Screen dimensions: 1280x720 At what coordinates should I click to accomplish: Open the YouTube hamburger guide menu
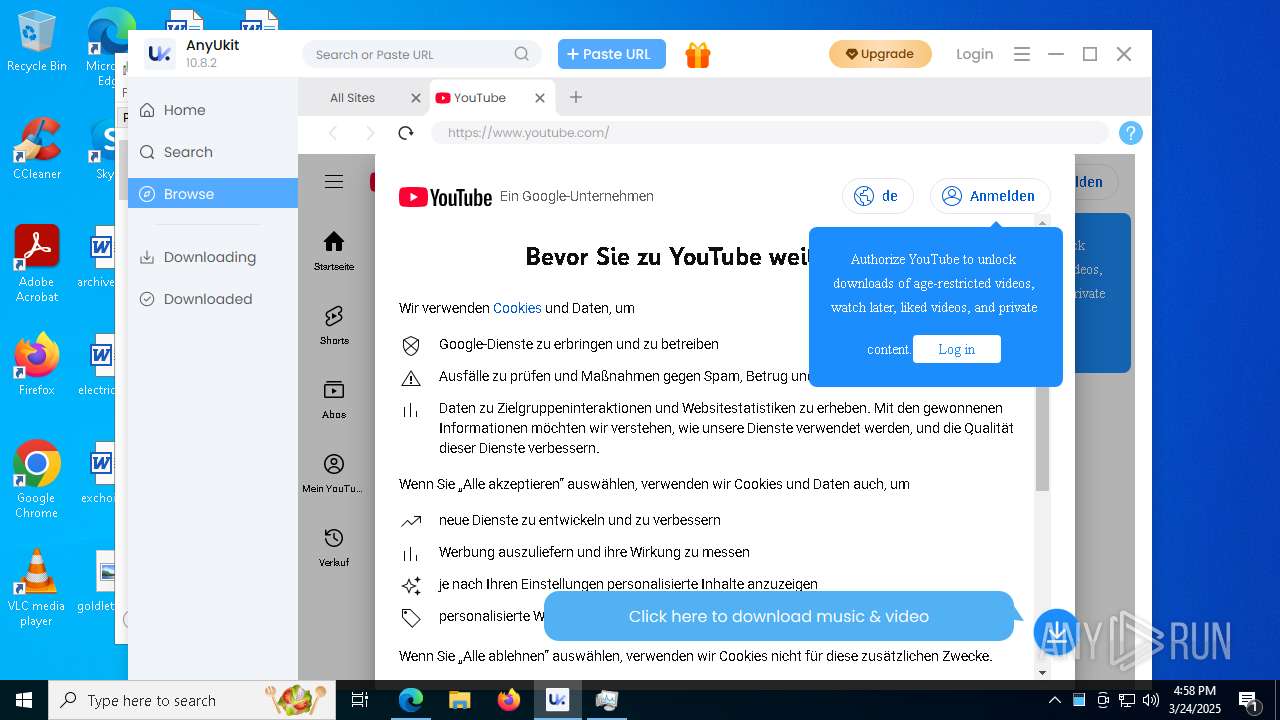(x=334, y=181)
